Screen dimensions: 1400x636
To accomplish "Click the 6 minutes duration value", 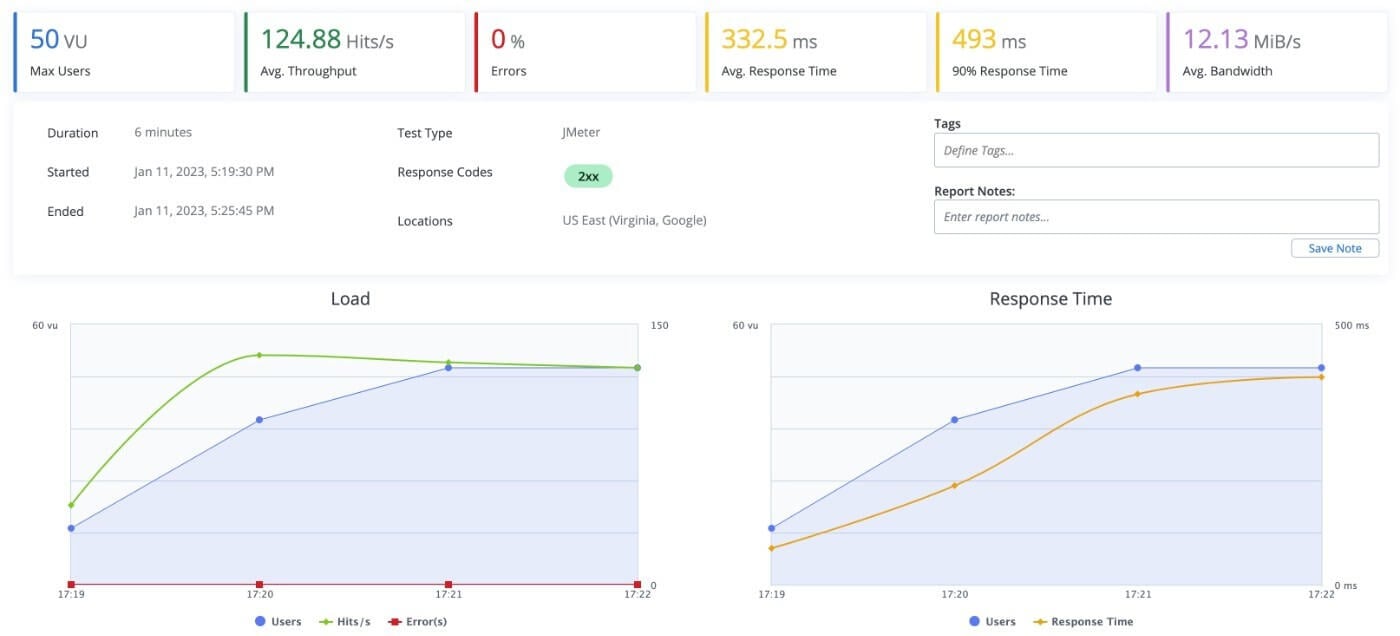I will point(163,132).
